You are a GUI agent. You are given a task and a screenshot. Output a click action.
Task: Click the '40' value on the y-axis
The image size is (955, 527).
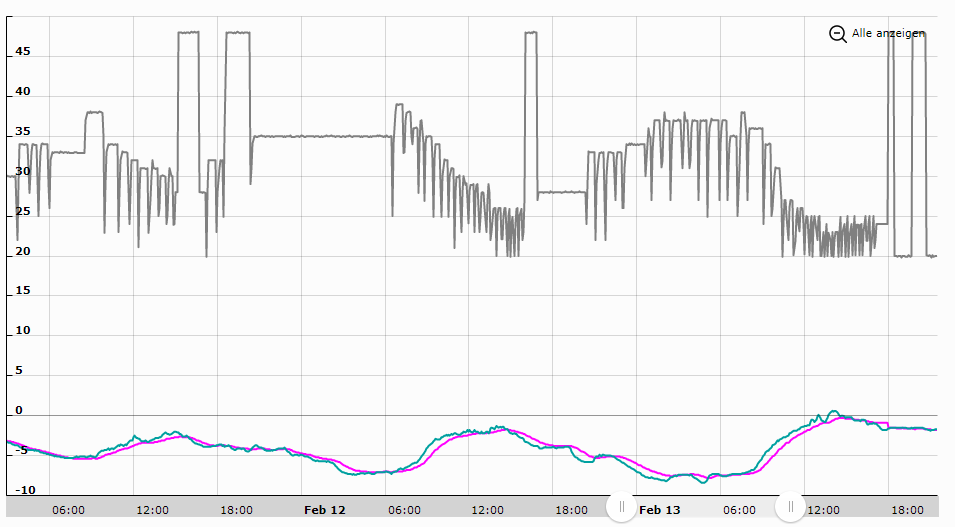click(x=23, y=91)
